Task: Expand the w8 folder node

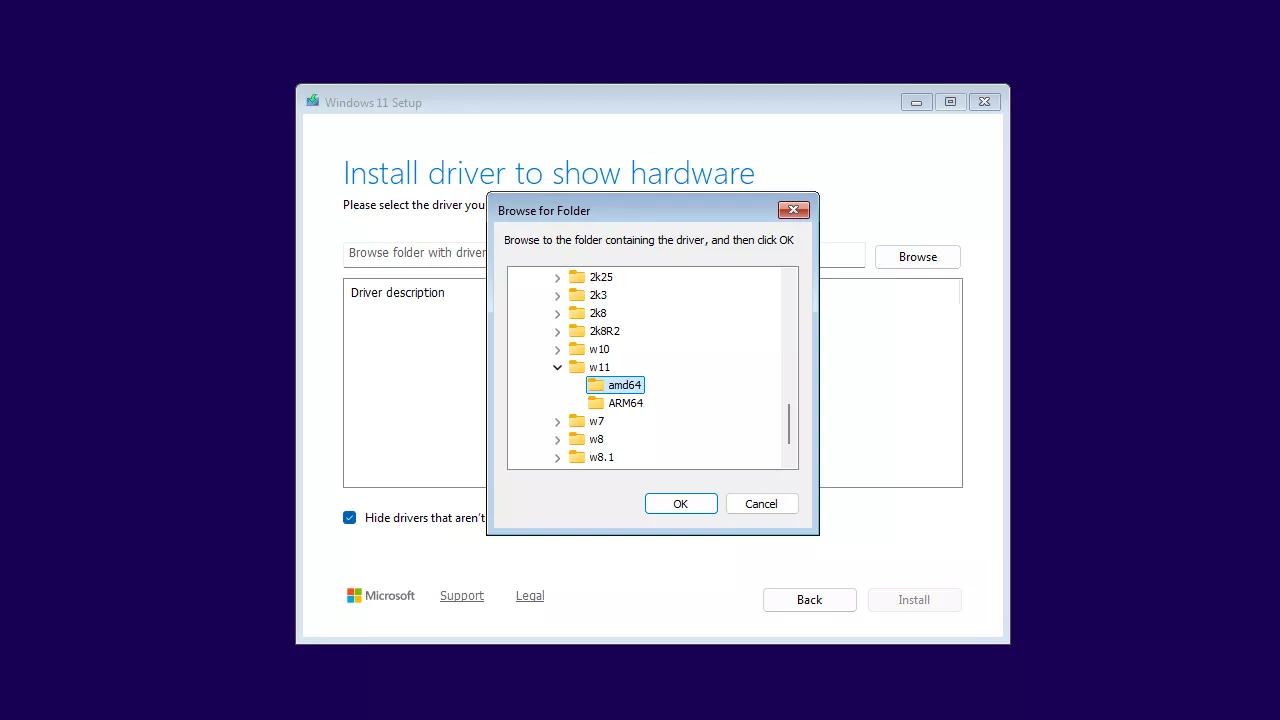Action: [x=558, y=439]
